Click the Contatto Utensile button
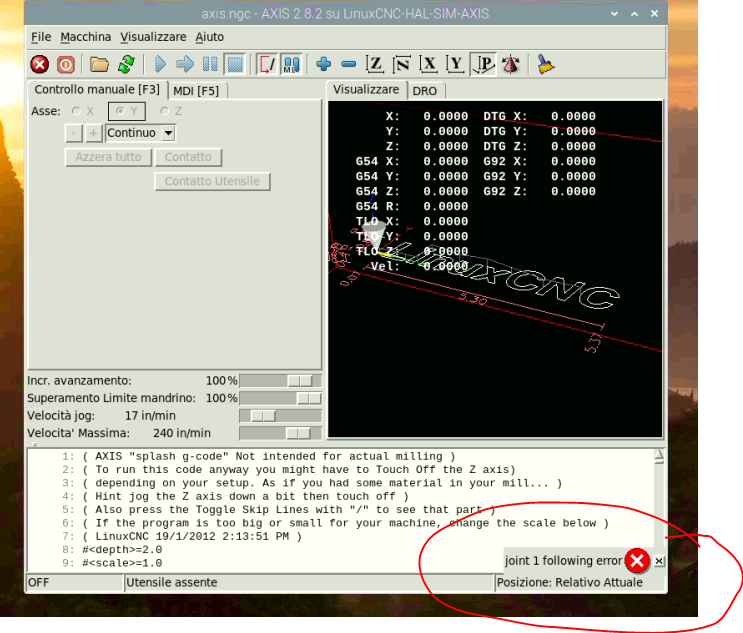The width and height of the screenshot is (743, 633). [212, 181]
